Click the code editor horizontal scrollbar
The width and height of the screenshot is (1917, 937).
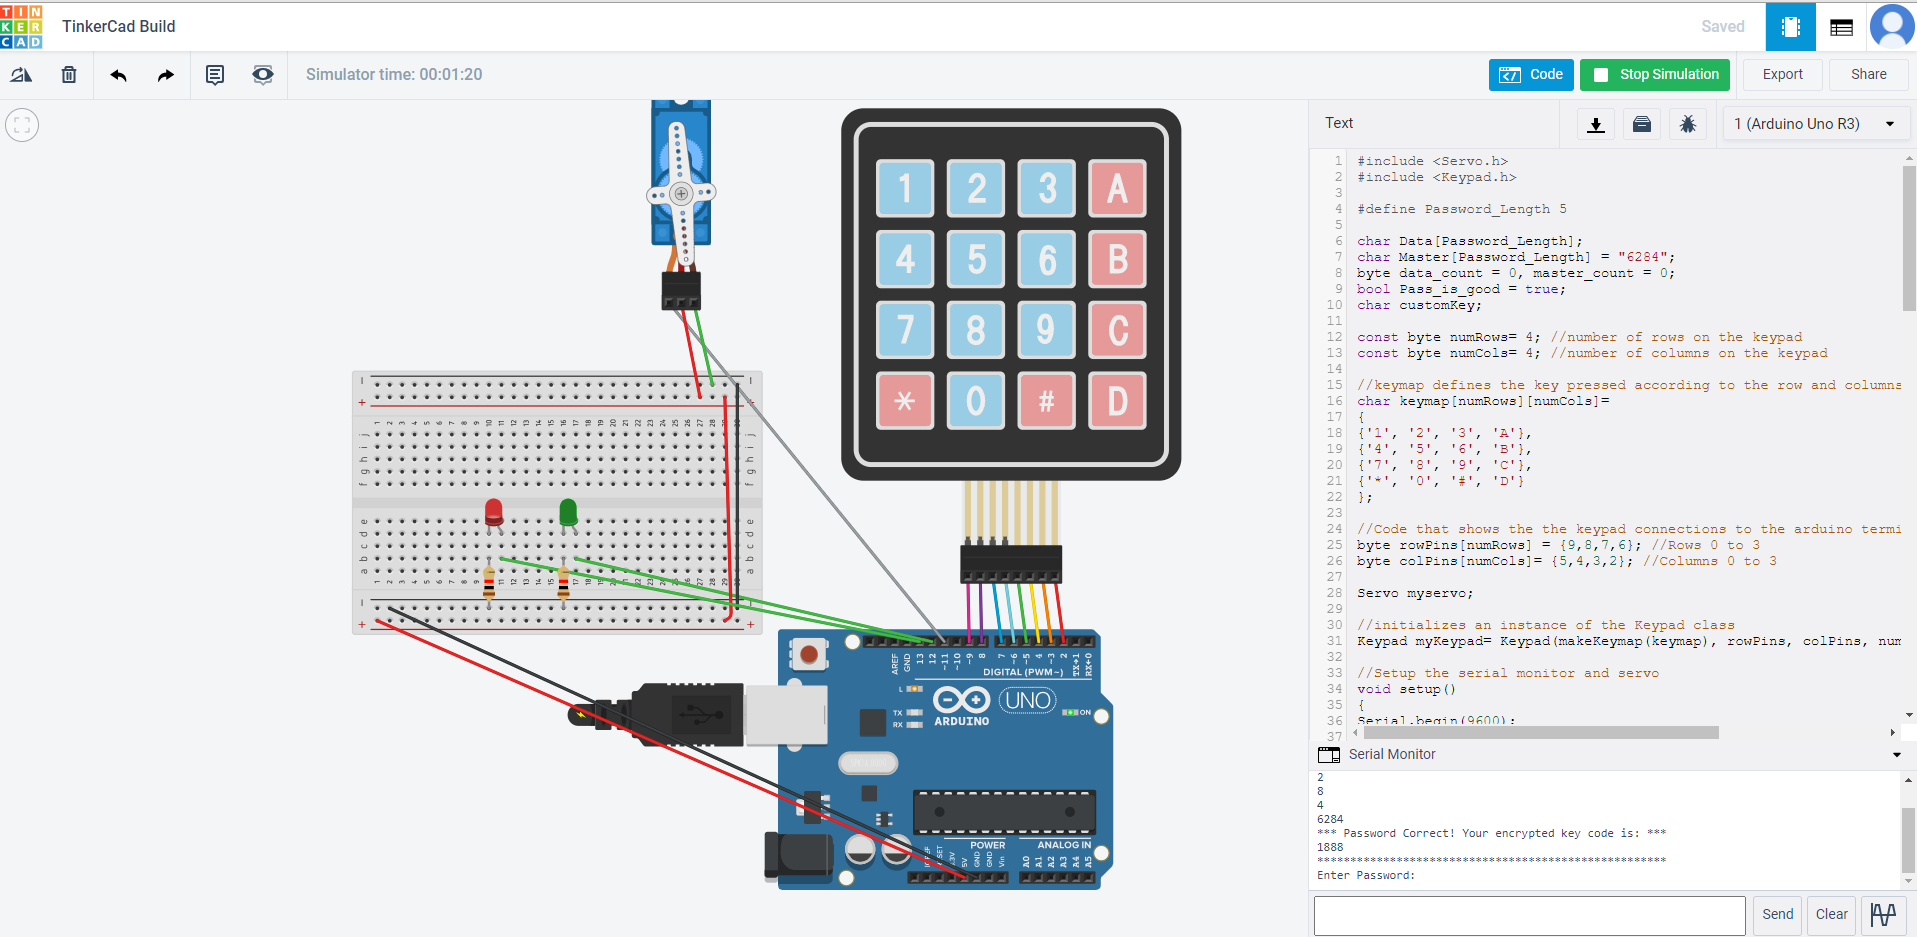click(x=1540, y=733)
